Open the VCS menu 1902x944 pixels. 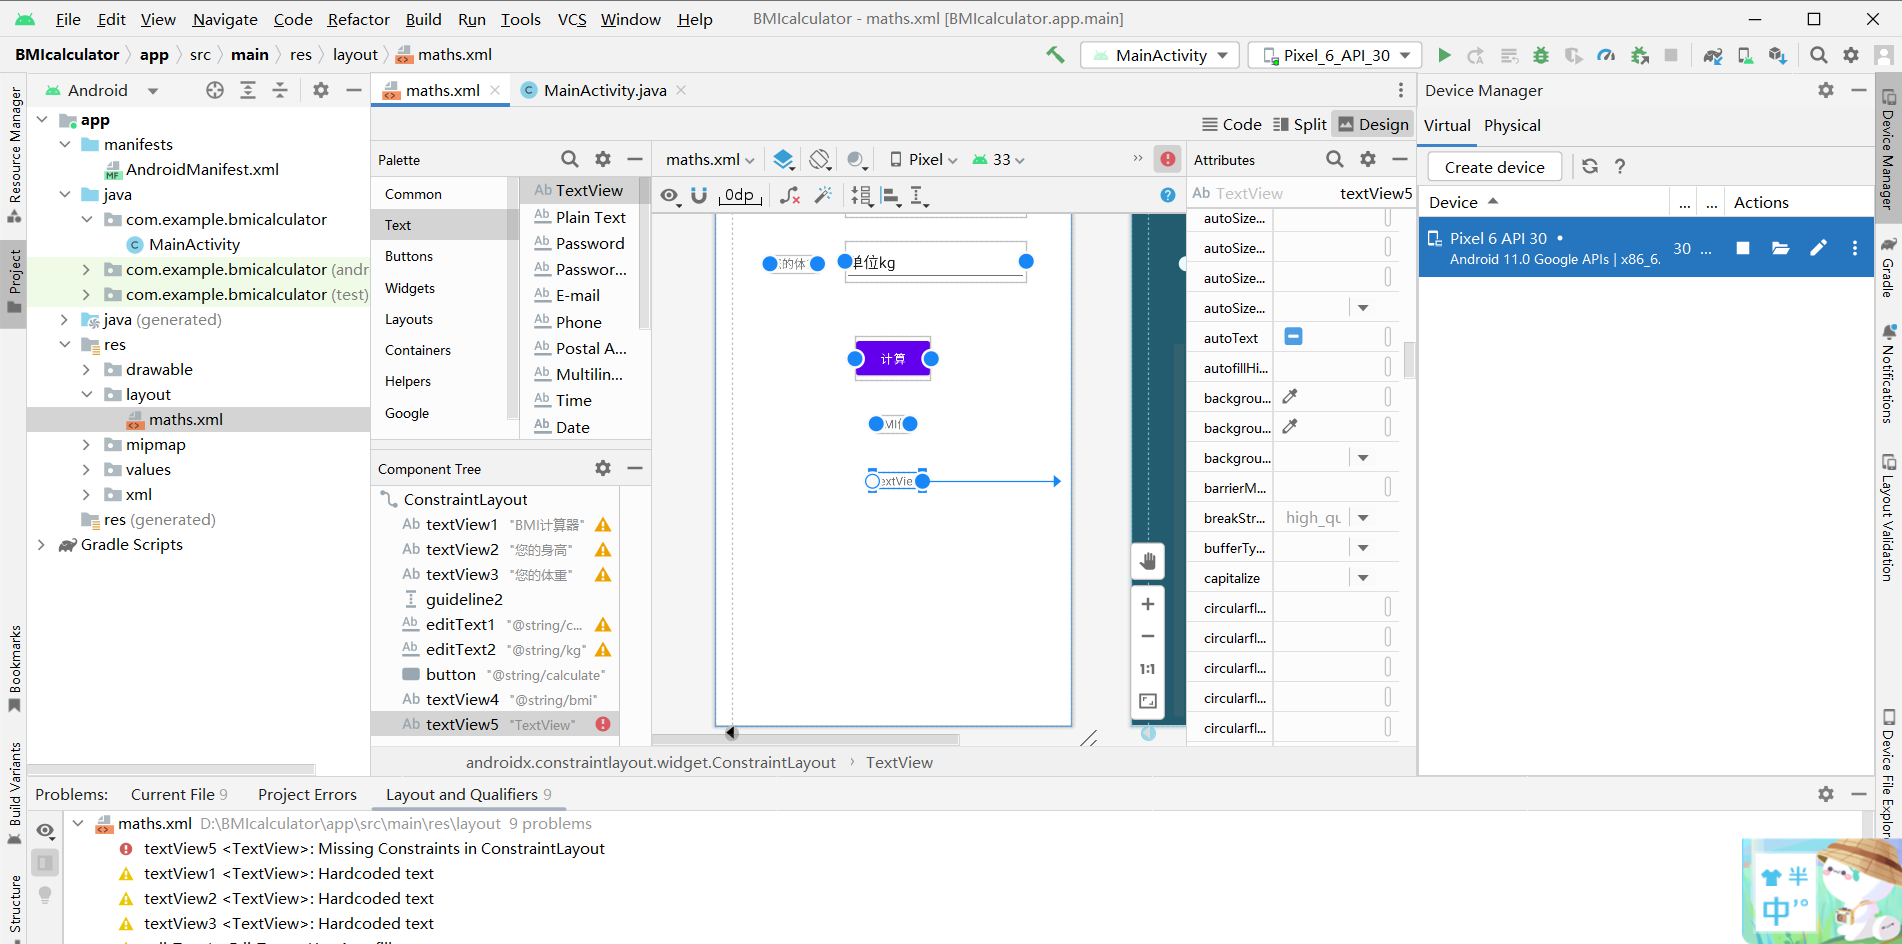572,19
